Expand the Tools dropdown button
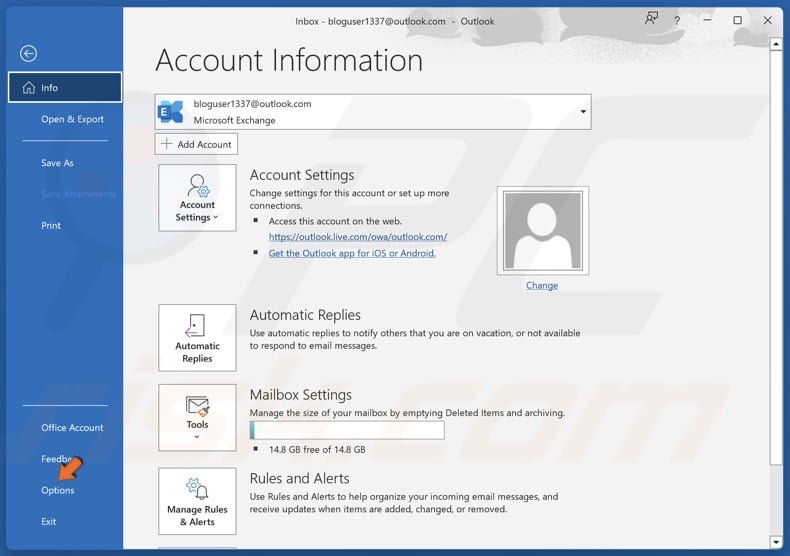Image resolution: width=790 pixels, height=556 pixels. point(197,418)
